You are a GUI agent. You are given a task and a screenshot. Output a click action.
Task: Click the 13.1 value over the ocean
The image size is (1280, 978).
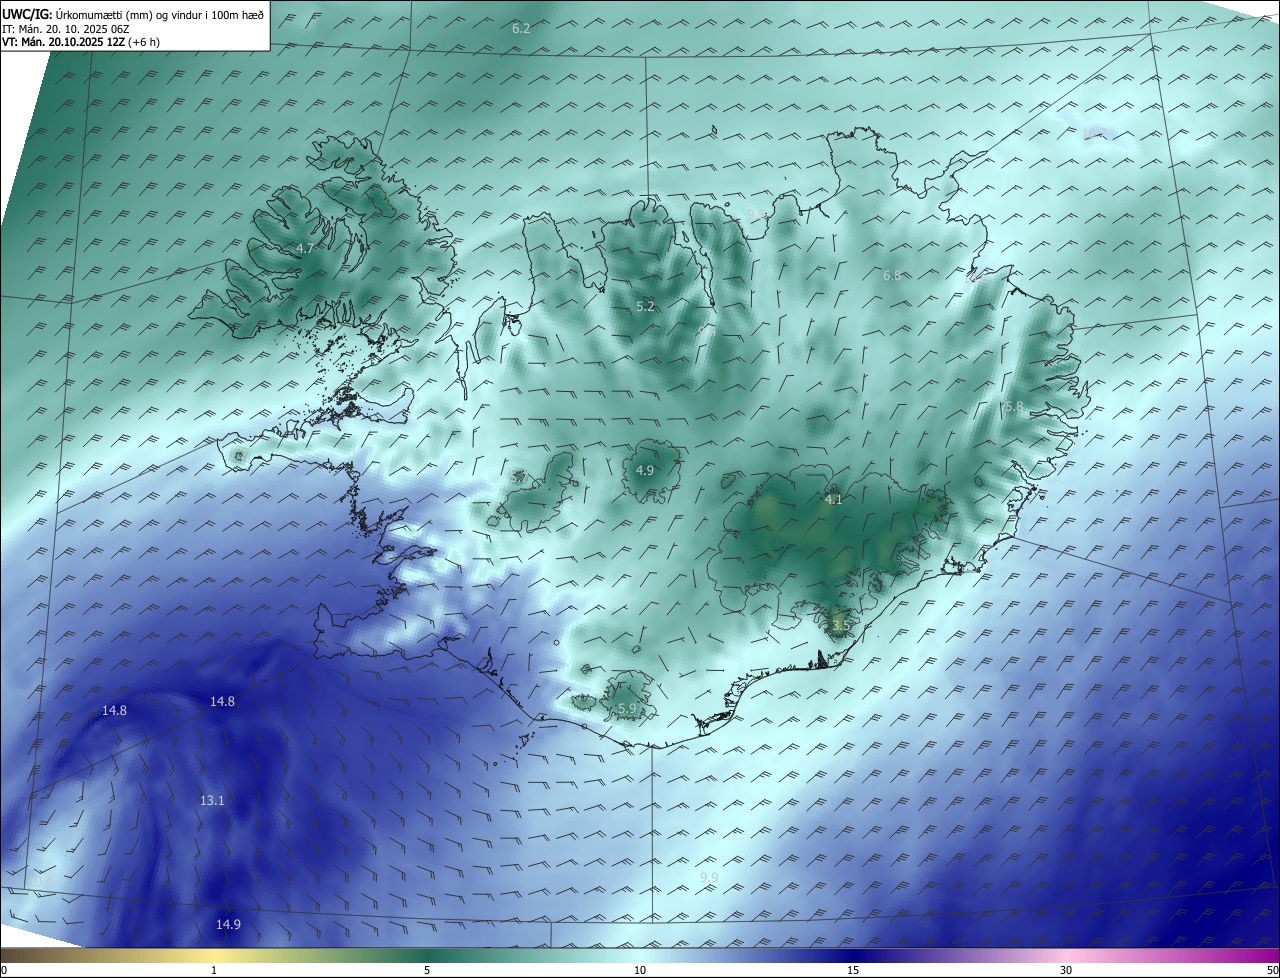pos(212,801)
